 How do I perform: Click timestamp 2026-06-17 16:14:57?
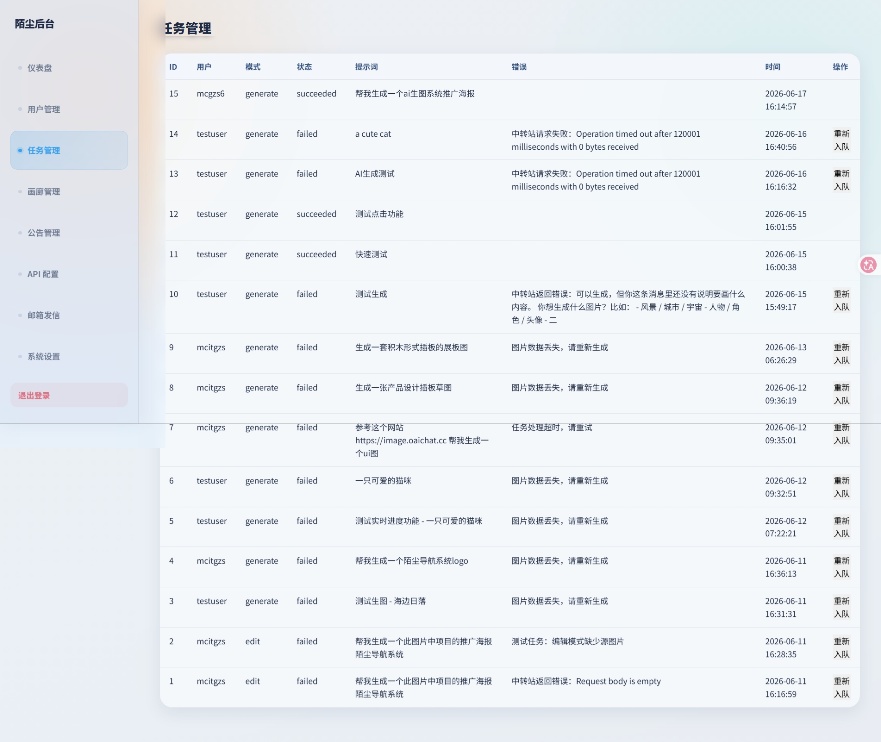click(785, 100)
